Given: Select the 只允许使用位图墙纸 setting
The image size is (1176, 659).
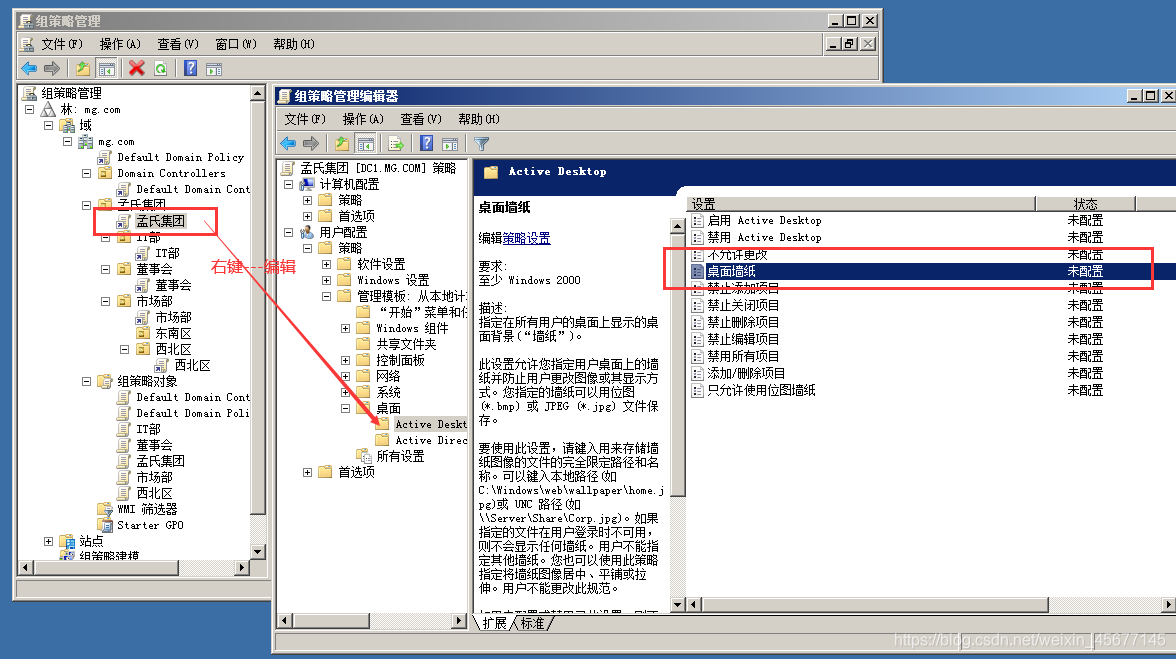Looking at the screenshot, I should point(761,391).
